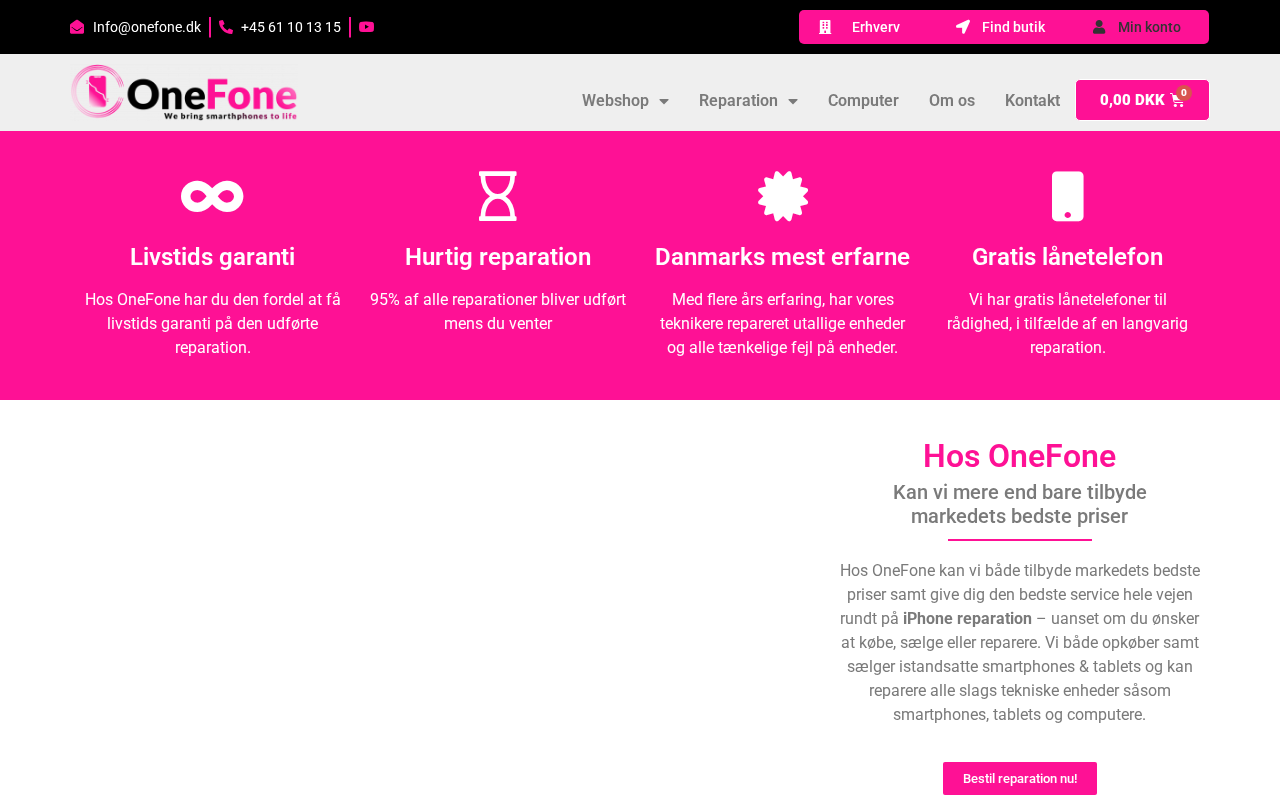This screenshot has height=800, width=1280.
Task: Click the user icon beside Min konto
Action: point(1099,27)
